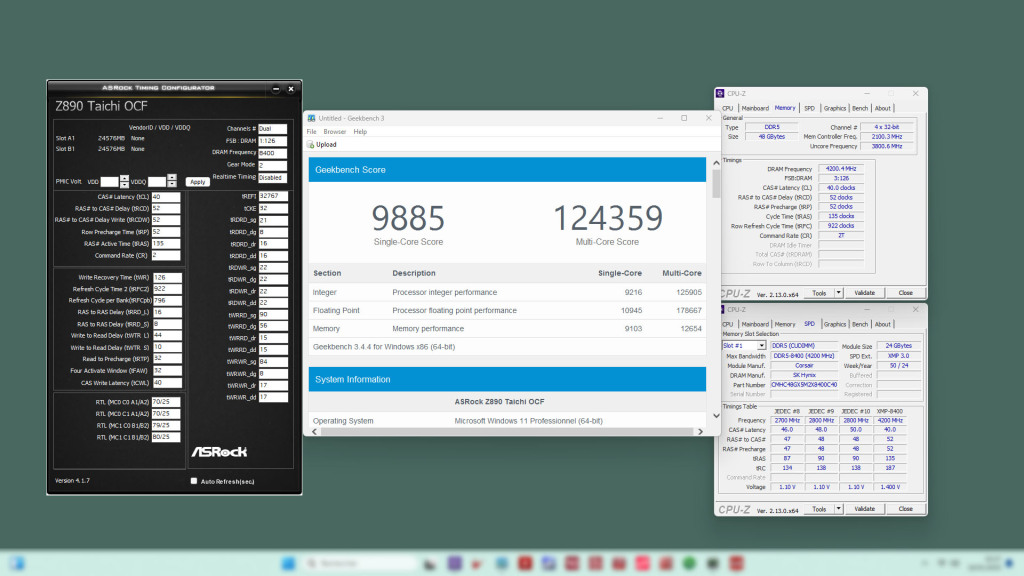Click Apply button in ASRock Timing Configurator
The width and height of the screenshot is (1024, 576).
click(x=197, y=182)
